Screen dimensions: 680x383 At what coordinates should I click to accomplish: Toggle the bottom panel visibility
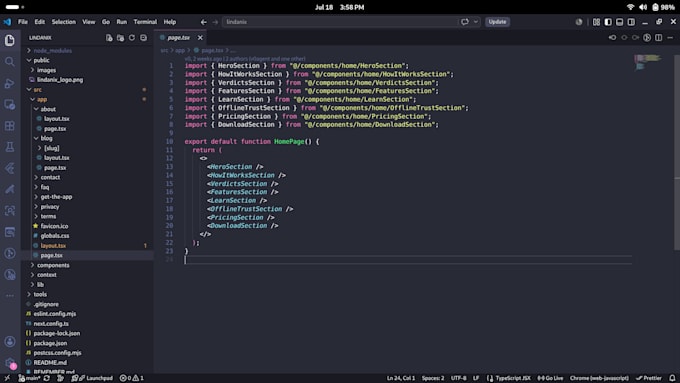[619, 22]
